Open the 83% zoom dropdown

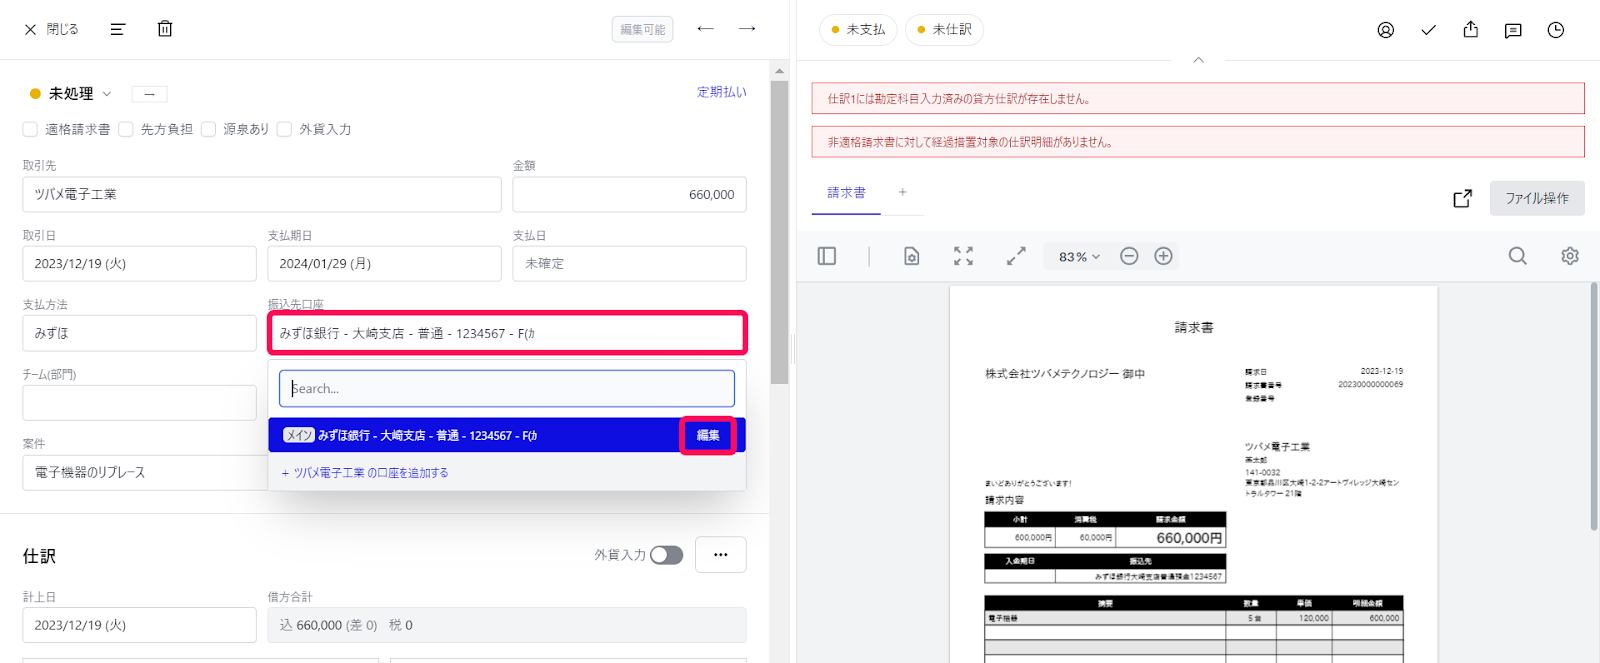1079,257
